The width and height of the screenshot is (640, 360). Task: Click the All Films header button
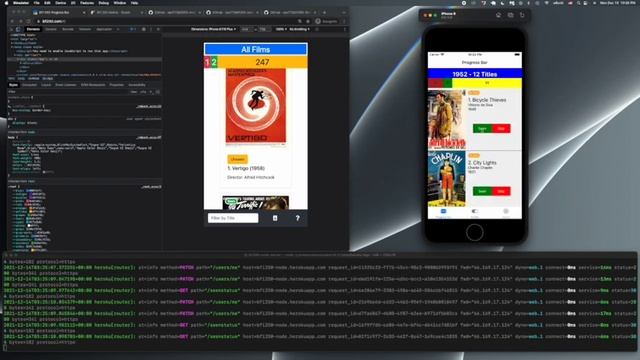(256, 49)
